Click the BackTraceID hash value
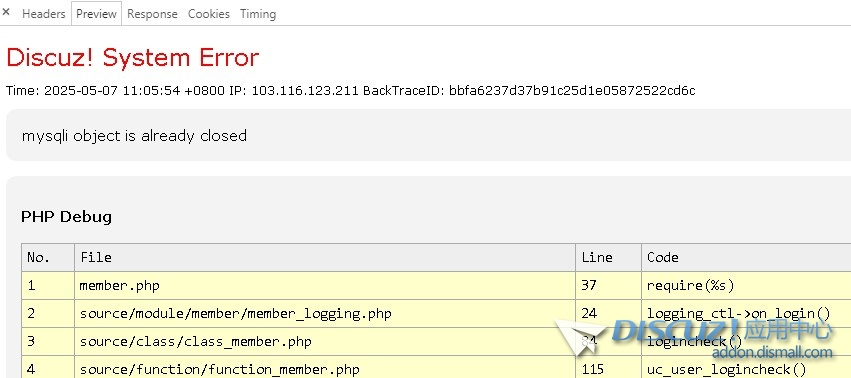Image resolution: width=851 pixels, height=378 pixels. (x=572, y=90)
